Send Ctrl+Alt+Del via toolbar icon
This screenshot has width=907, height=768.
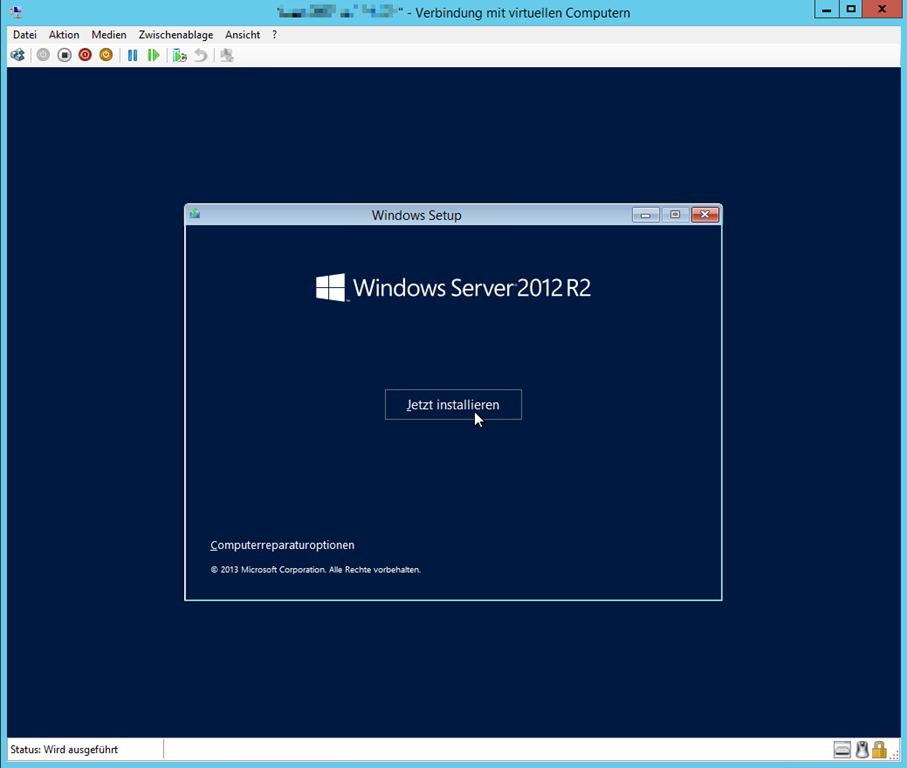point(18,55)
